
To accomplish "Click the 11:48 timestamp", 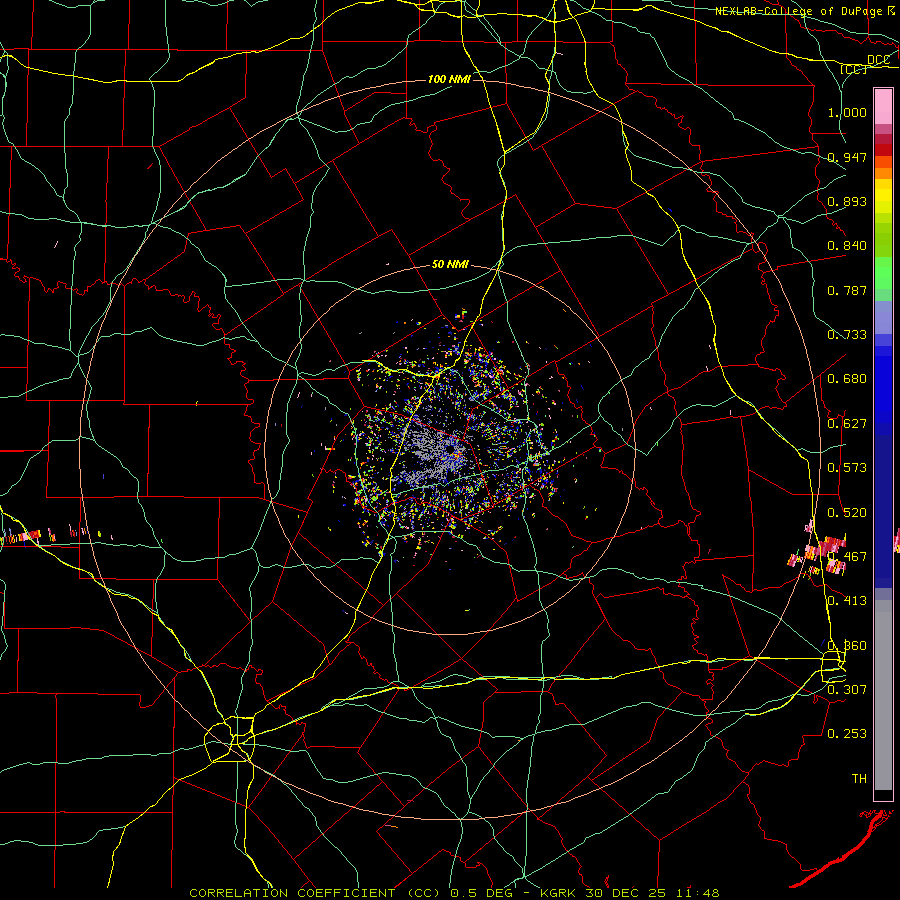I will point(697,893).
